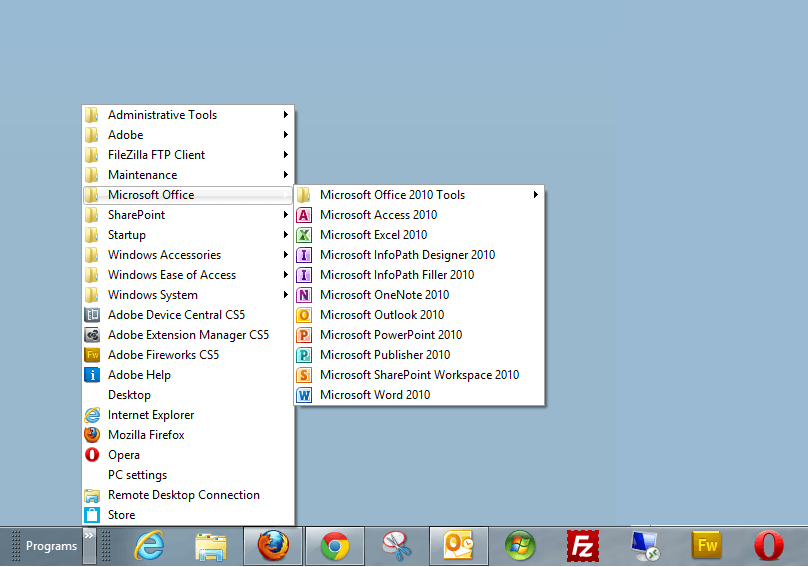The image size is (808, 567).
Task: Launch Microsoft Excel 2010
Action: [x=373, y=235]
